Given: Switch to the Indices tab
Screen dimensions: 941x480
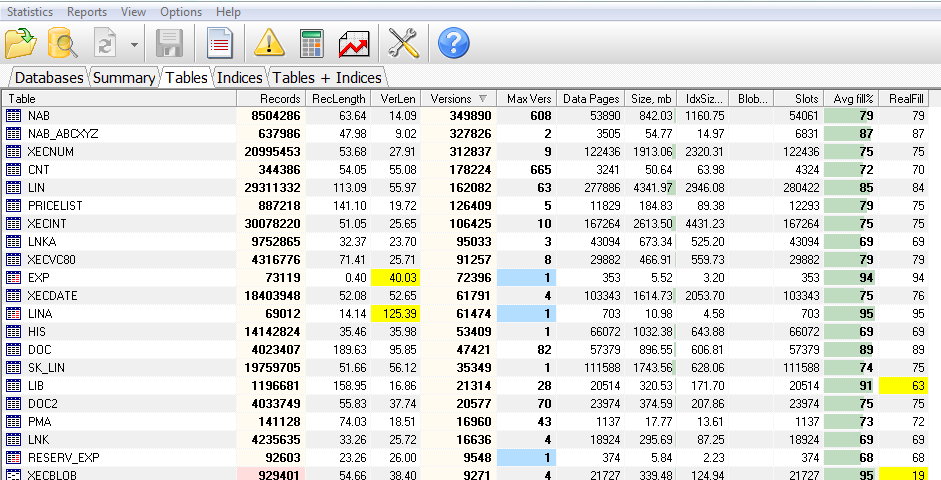Looking at the screenshot, I should coord(240,77).
